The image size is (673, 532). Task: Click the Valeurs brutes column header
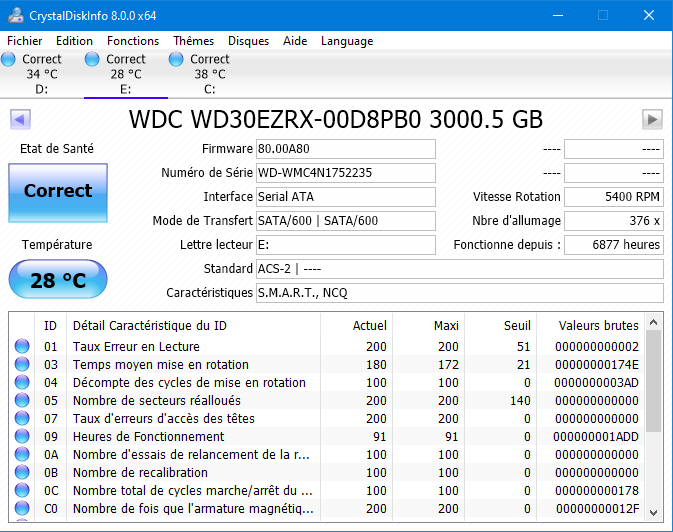coord(591,325)
